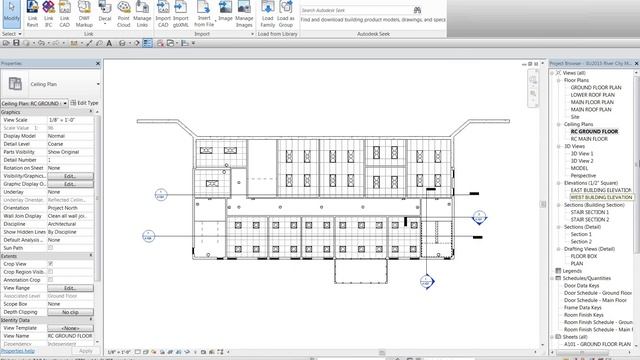Click the View Name value field
640x360 pixels.
[70, 336]
